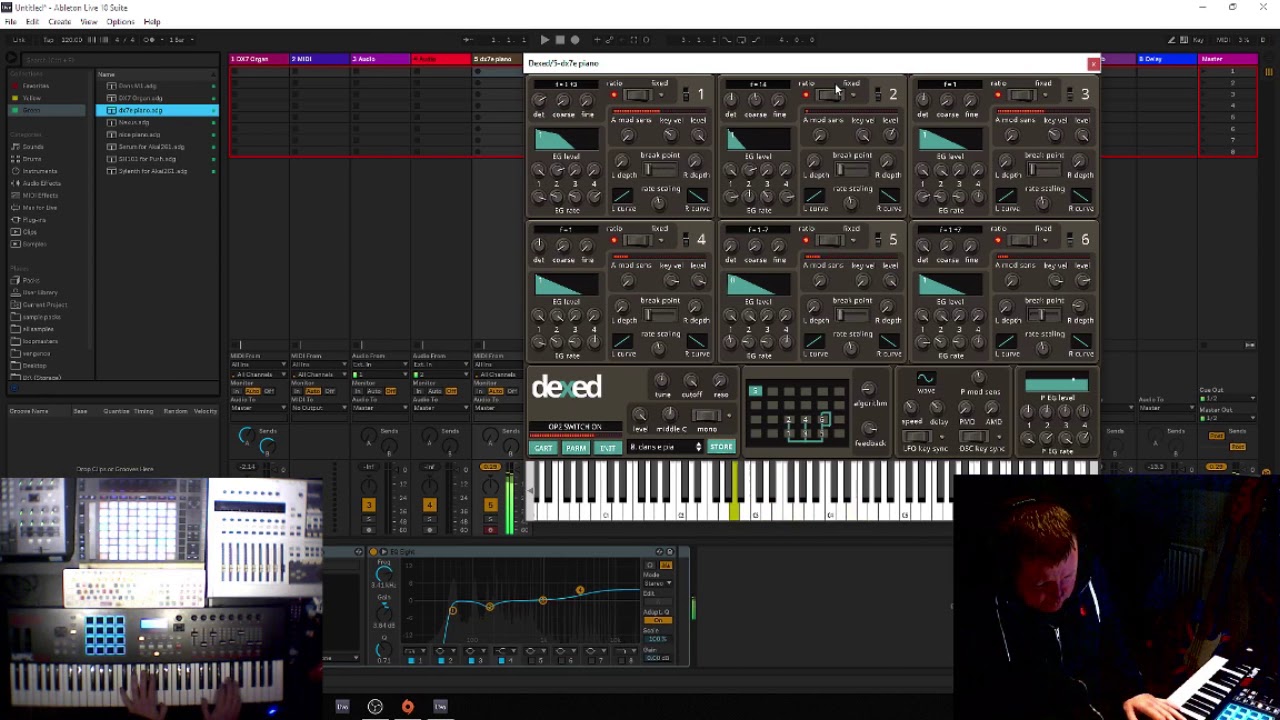Image resolution: width=1280 pixels, height=720 pixels.
Task: Close the Dexed plug-in window
Action: (1093, 64)
